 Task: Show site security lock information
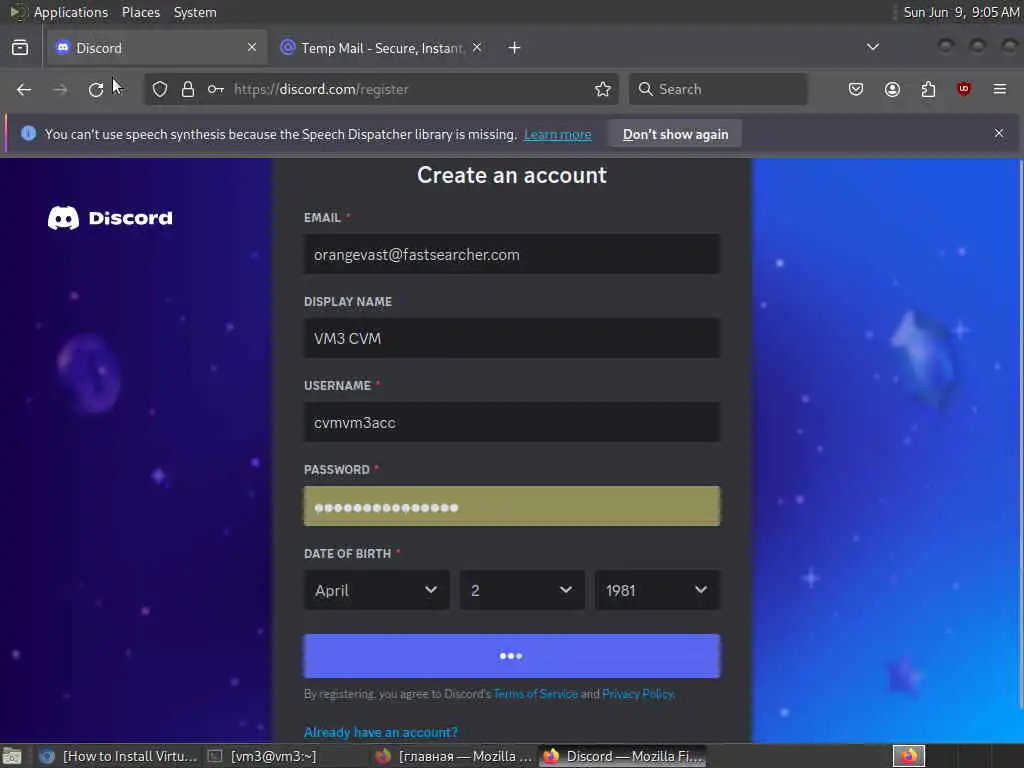[x=188, y=89]
